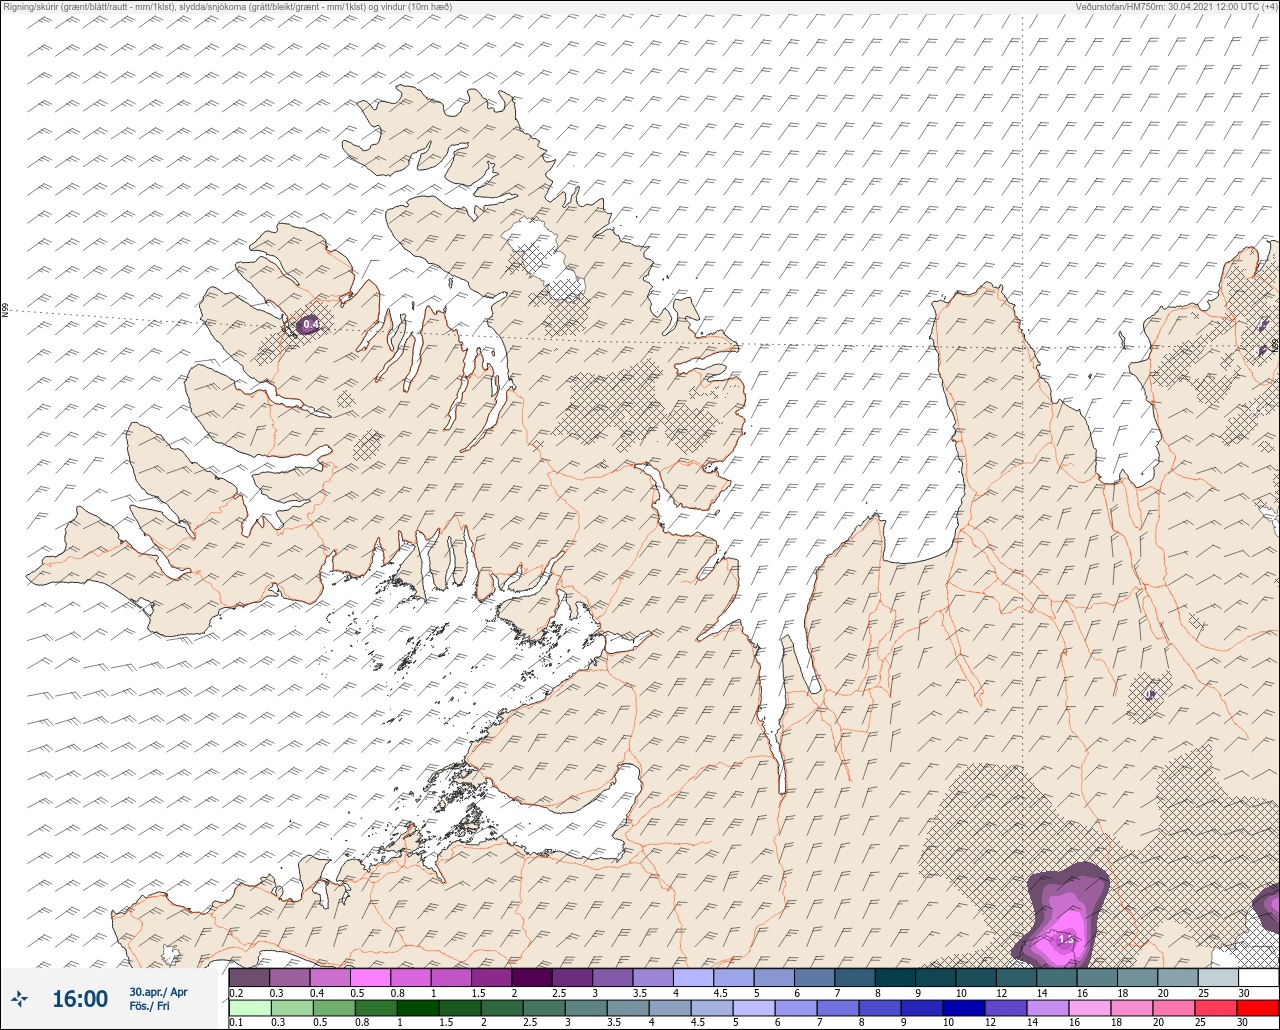Viewport: 1280px width, 1030px height.
Task: Click the 16:00 forecast time display
Action: (80, 999)
